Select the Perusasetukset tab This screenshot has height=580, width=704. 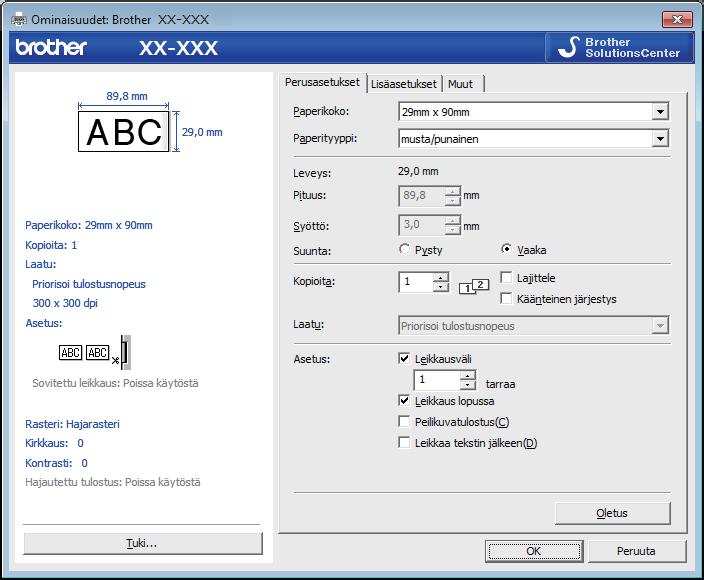(x=322, y=82)
